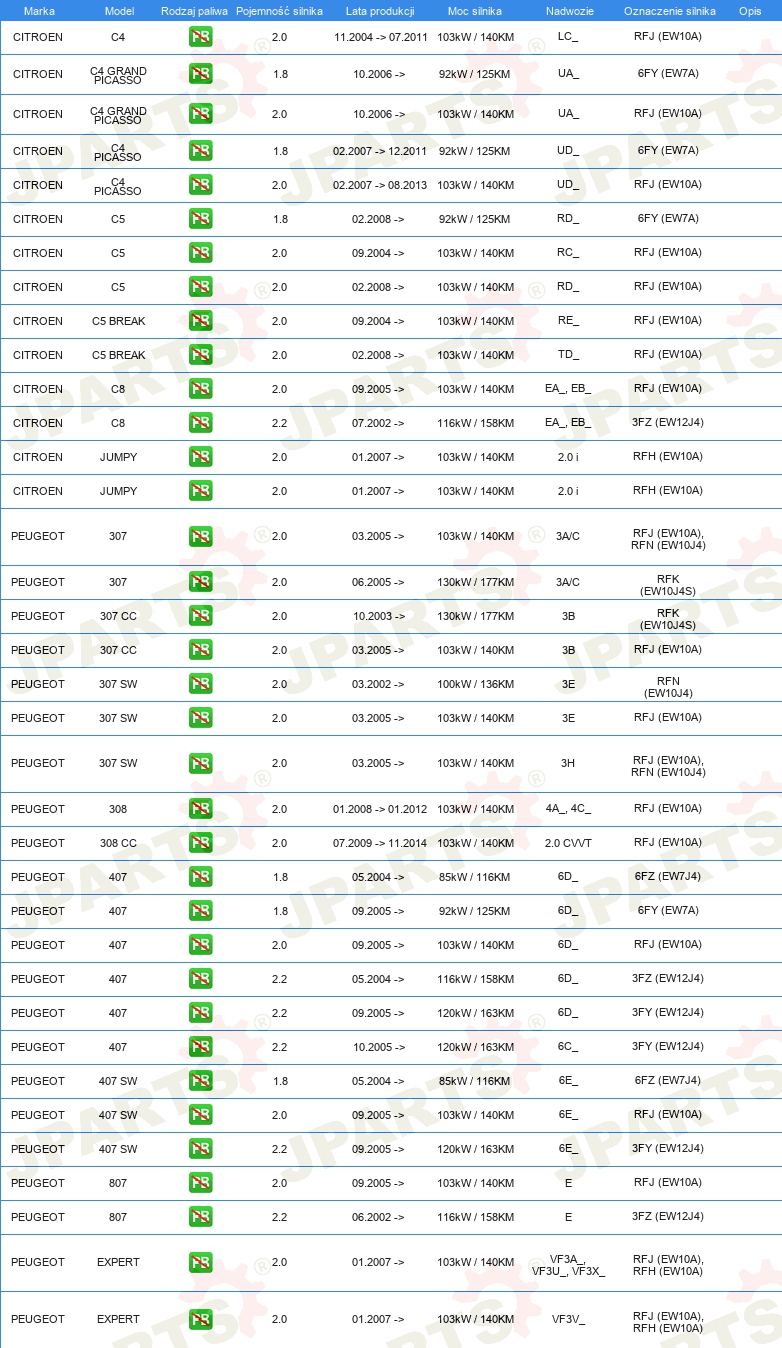Click the RFN (EW10J4) engine code in the 3E row
The height and width of the screenshot is (1348, 782).
[x=668, y=686]
